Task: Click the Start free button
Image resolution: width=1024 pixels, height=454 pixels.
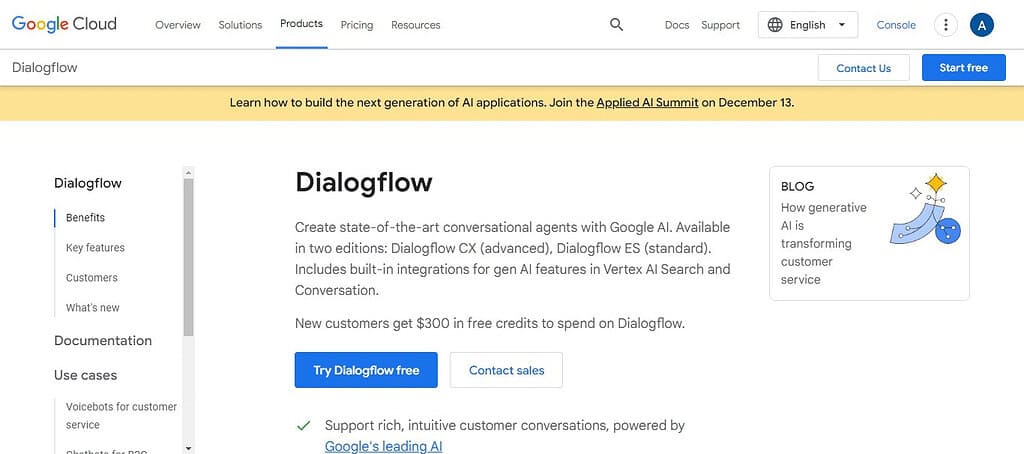Action: [963, 67]
